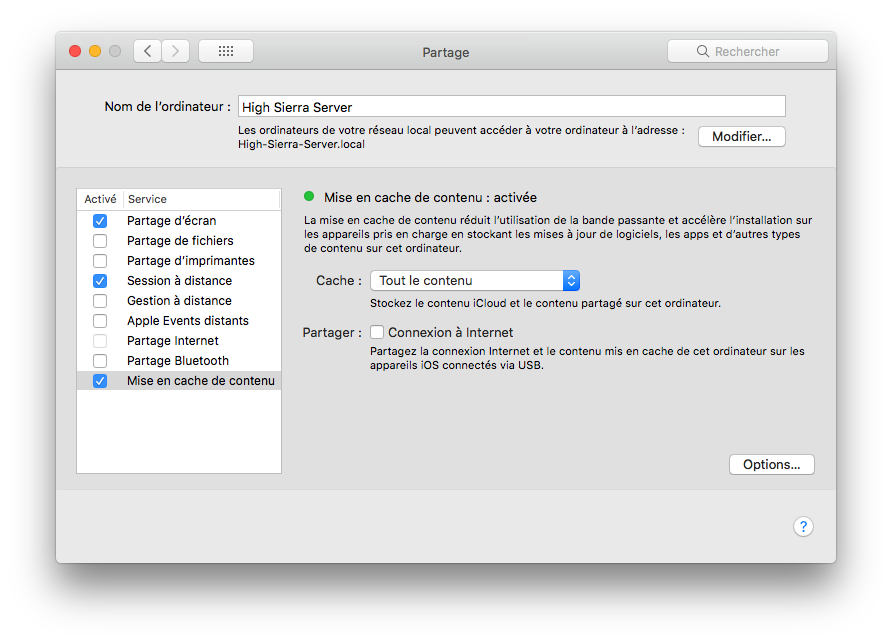Enable Connexion à Internet sharing checkbox
The width and height of the screenshot is (892, 643).
(377, 332)
